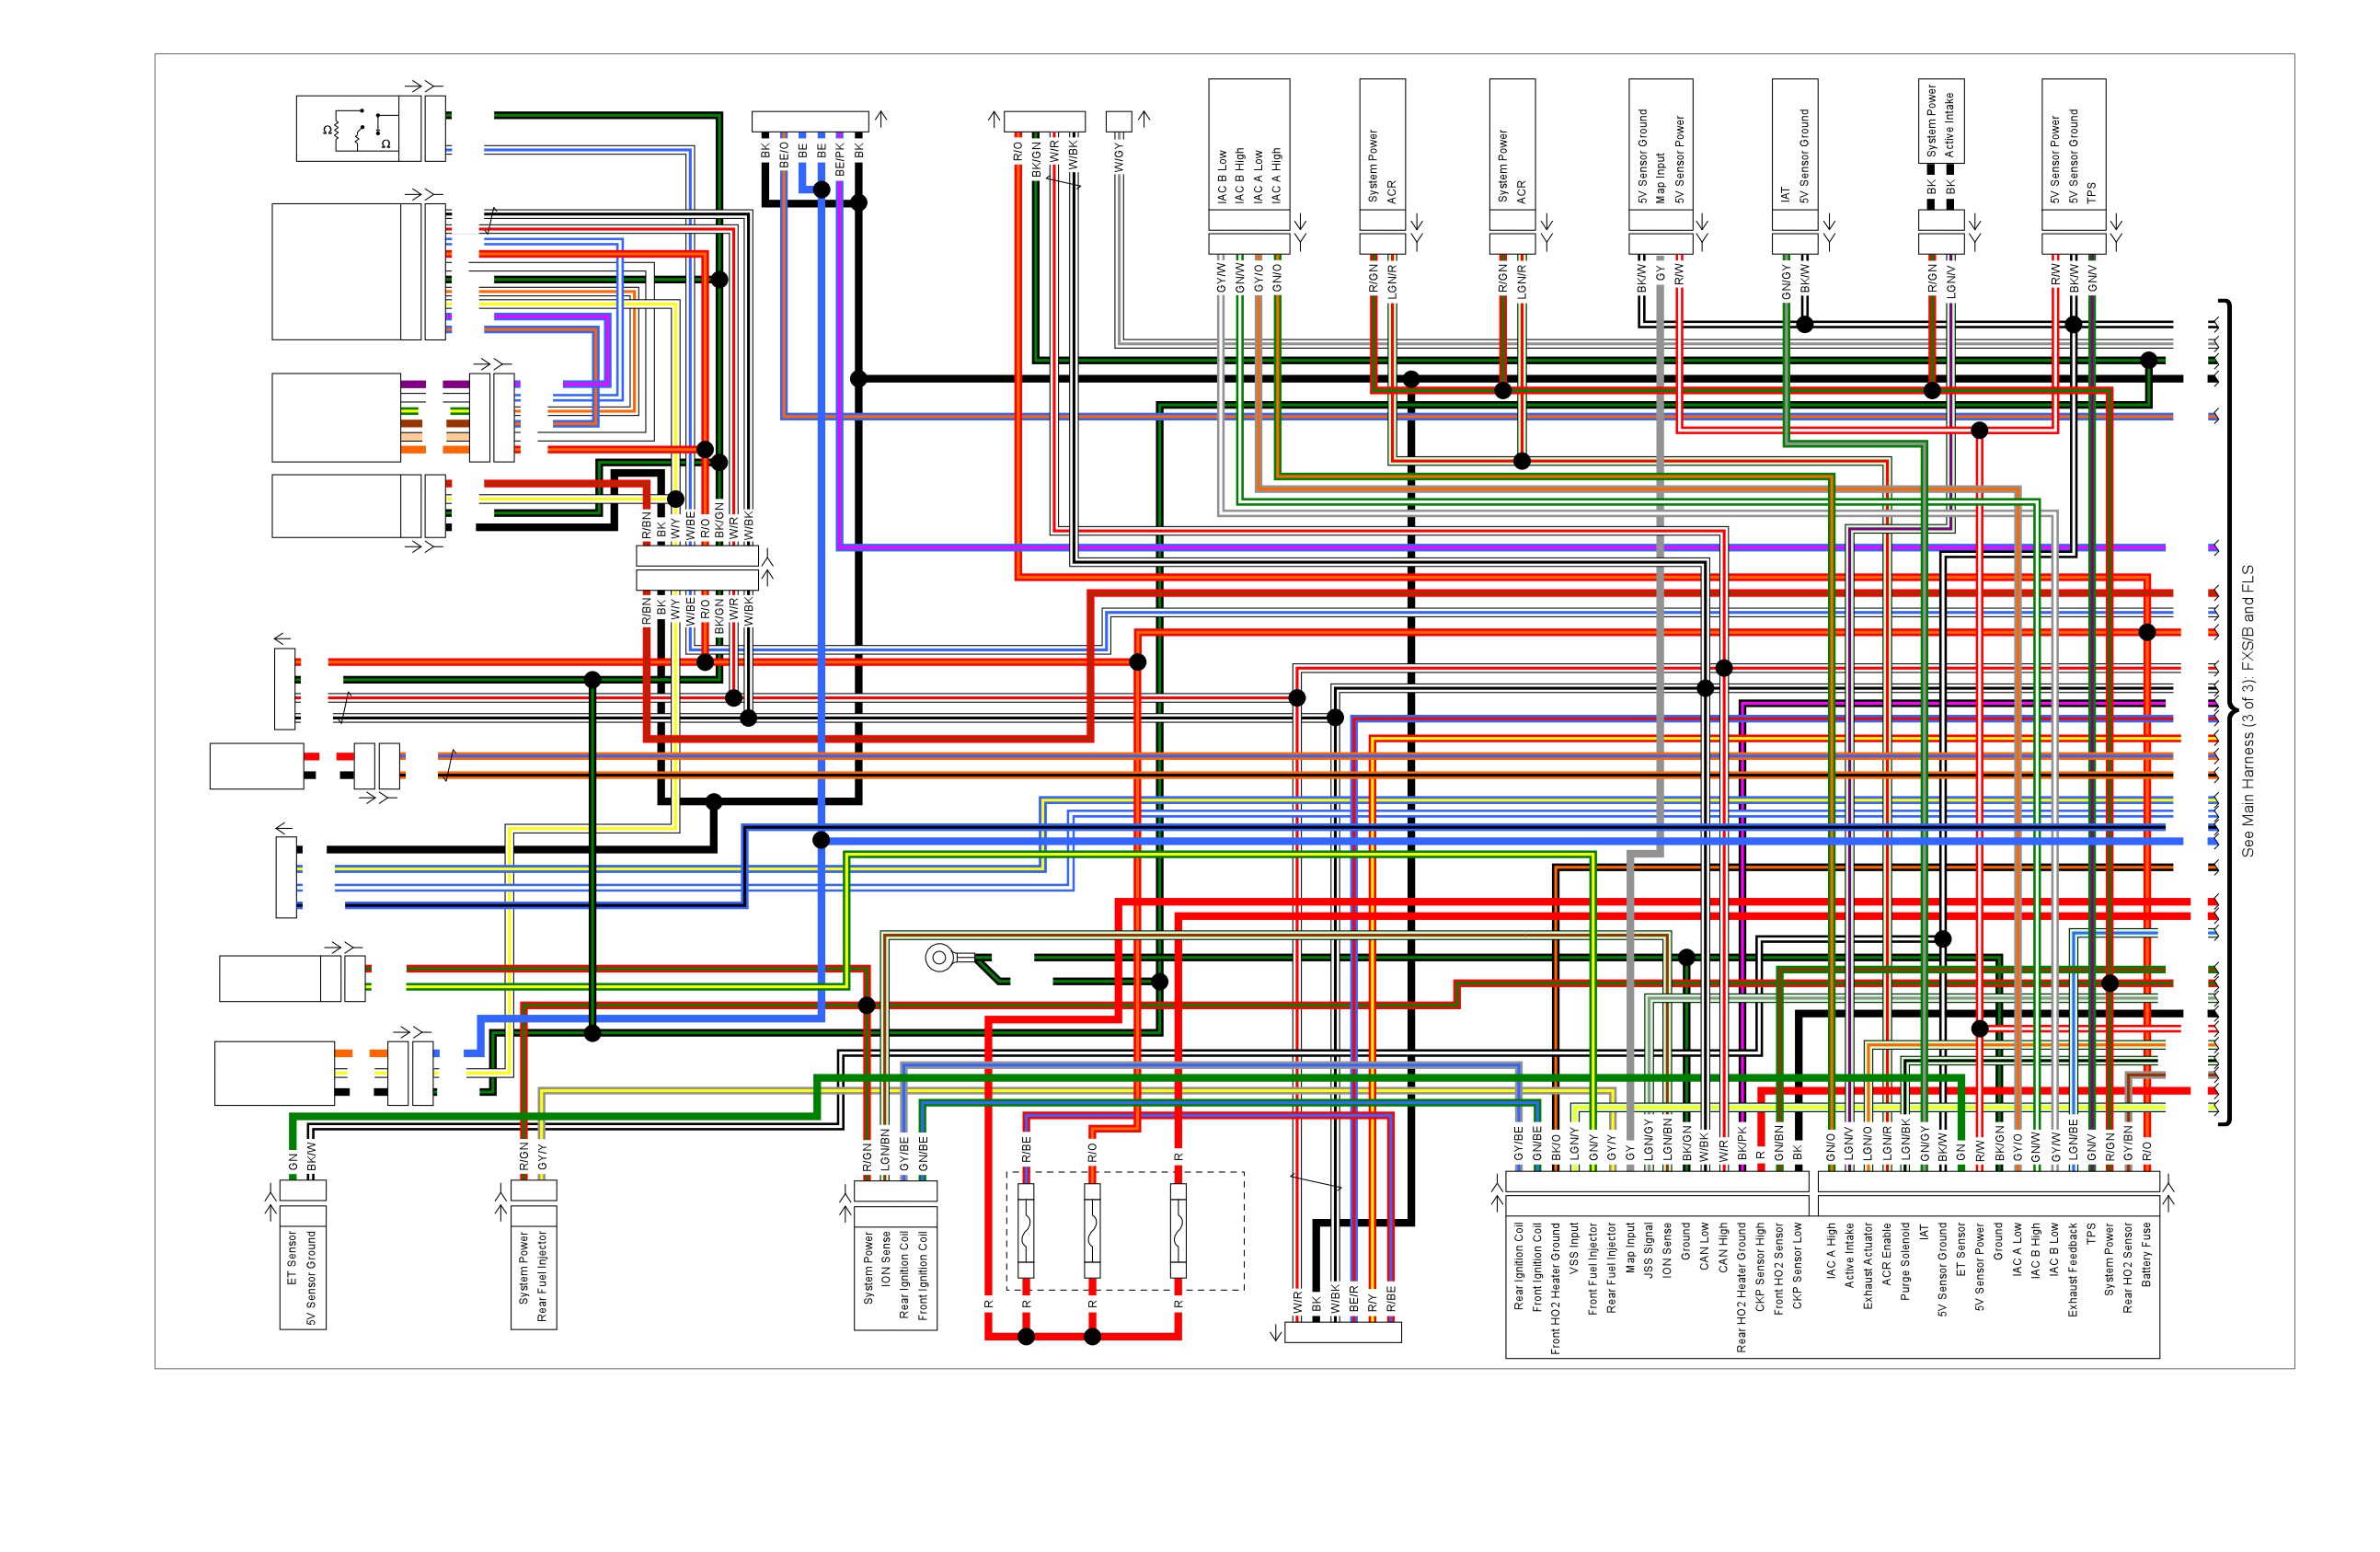Select the "JSS Signal" pin label

click(x=1649, y=1251)
